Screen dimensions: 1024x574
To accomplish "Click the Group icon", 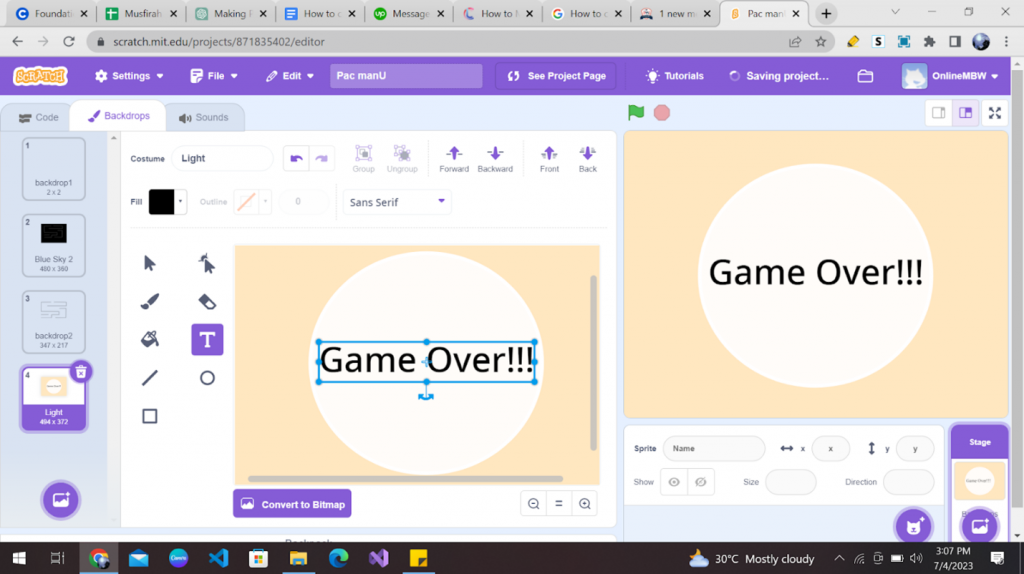I will click(363, 159).
